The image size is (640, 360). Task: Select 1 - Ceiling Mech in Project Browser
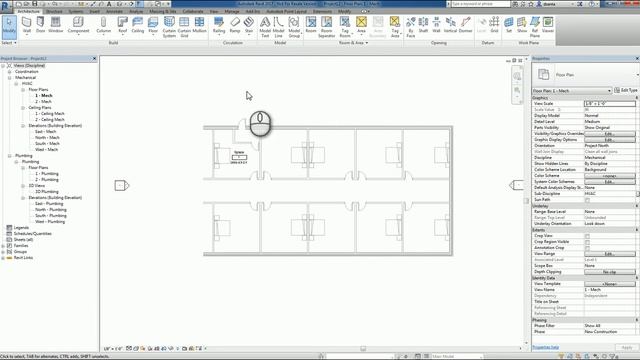pos(50,113)
